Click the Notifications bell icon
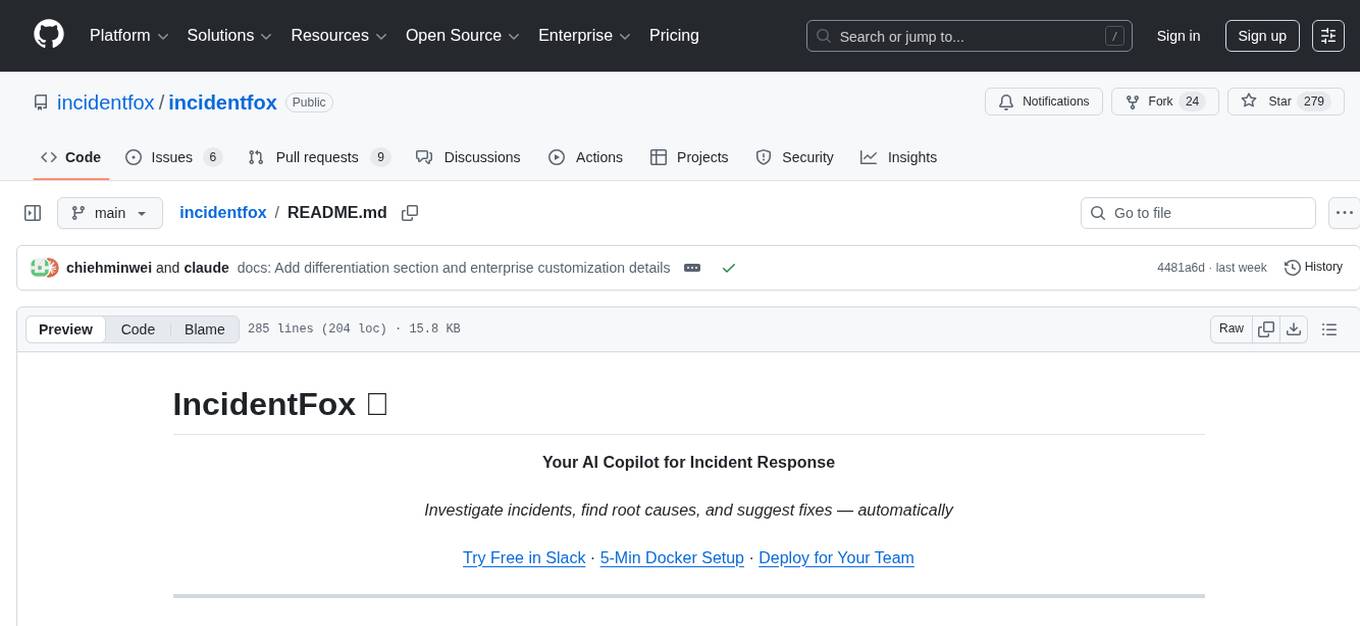Image resolution: width=1360 pixels, height=626 pixels. coord(1005,101)
